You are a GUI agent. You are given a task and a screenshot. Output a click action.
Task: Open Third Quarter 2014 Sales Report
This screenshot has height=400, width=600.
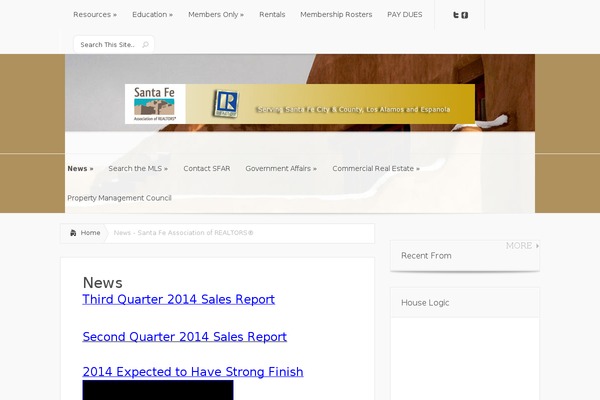179,299
